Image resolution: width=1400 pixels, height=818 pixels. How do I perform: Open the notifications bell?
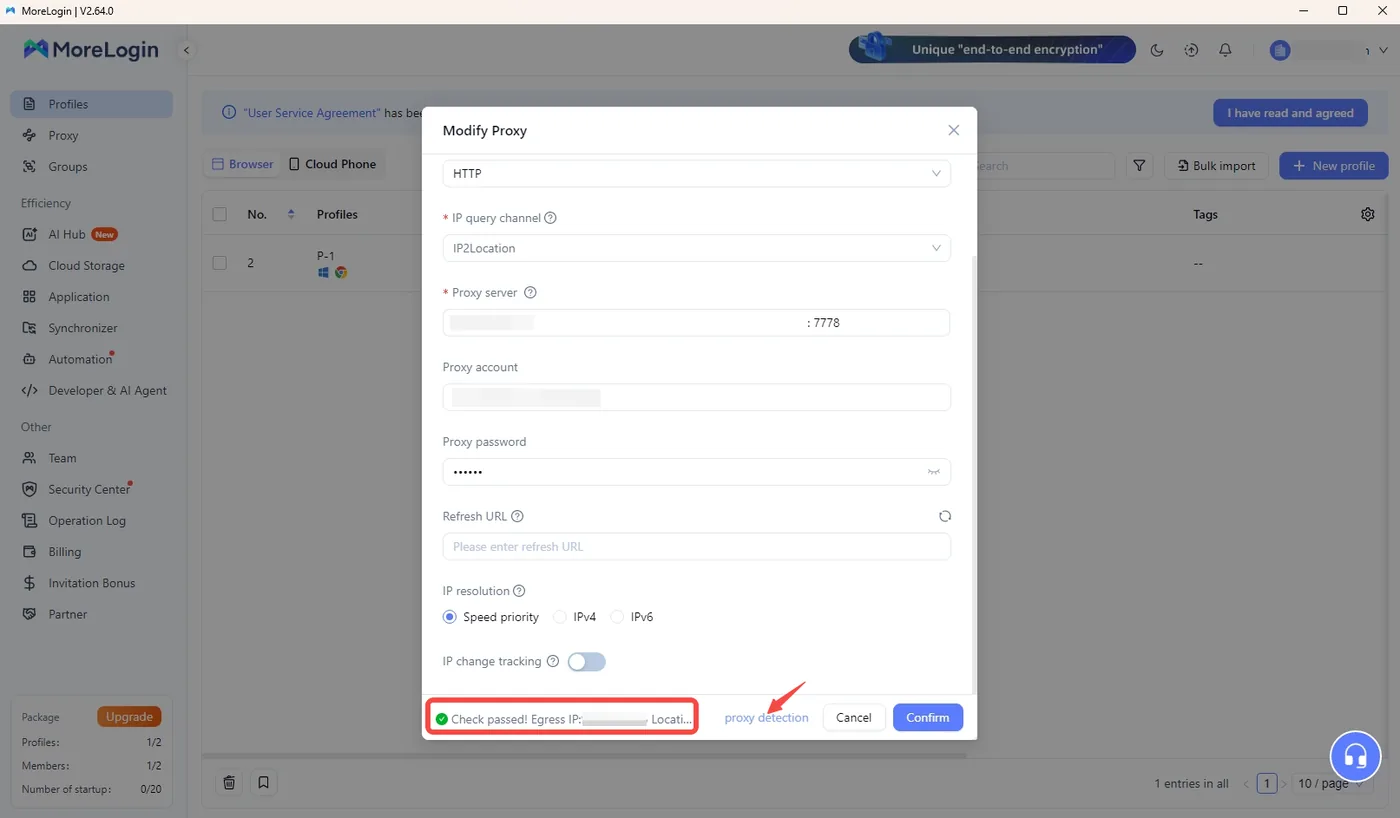[1225, 50]
